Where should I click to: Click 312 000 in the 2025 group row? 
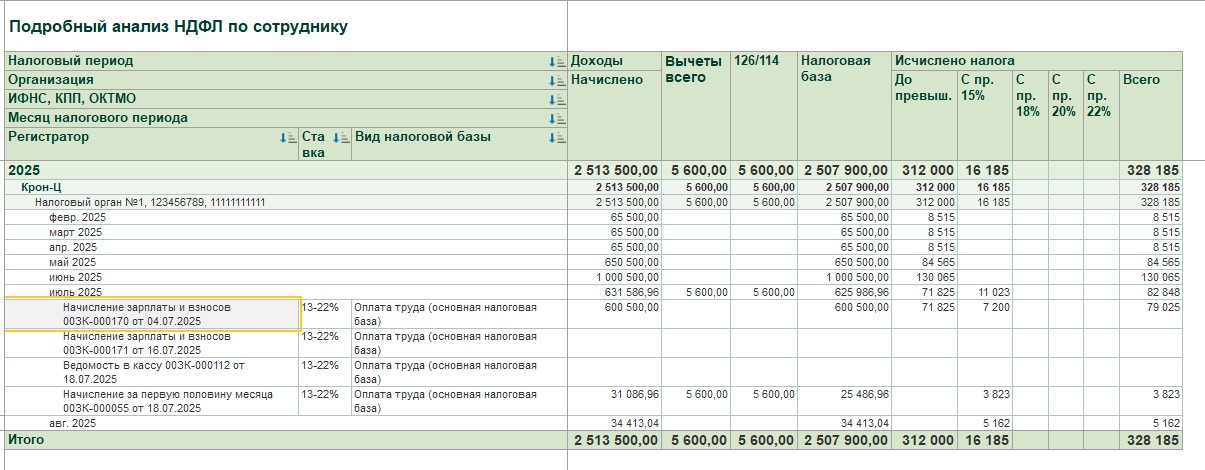click(x=927, y=171)
